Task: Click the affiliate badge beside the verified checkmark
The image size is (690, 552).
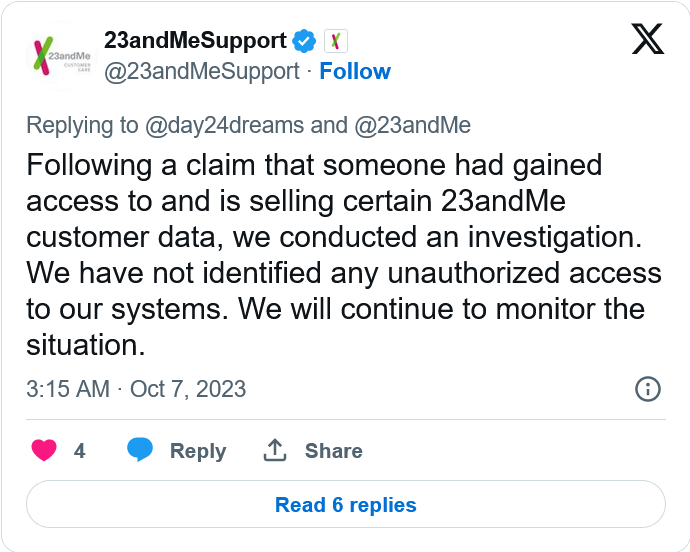Action: [x=336, y=41]
